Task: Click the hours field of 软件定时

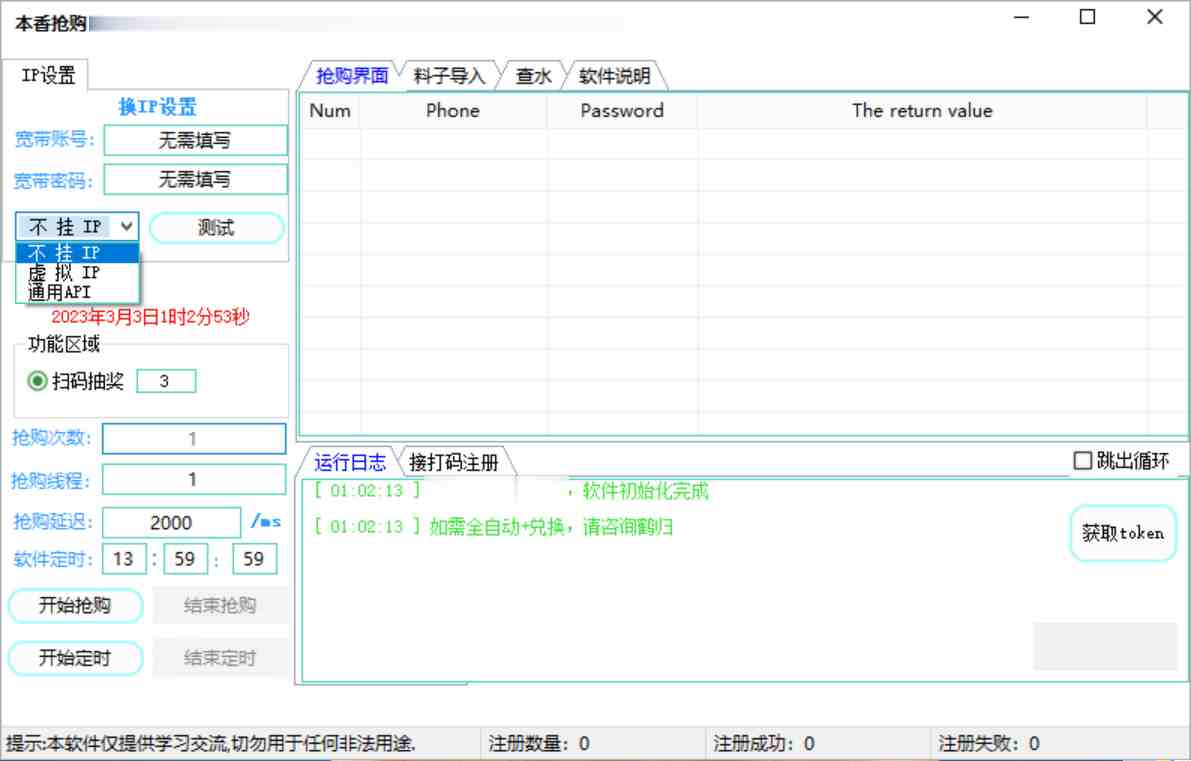Action: pos(123,559)
